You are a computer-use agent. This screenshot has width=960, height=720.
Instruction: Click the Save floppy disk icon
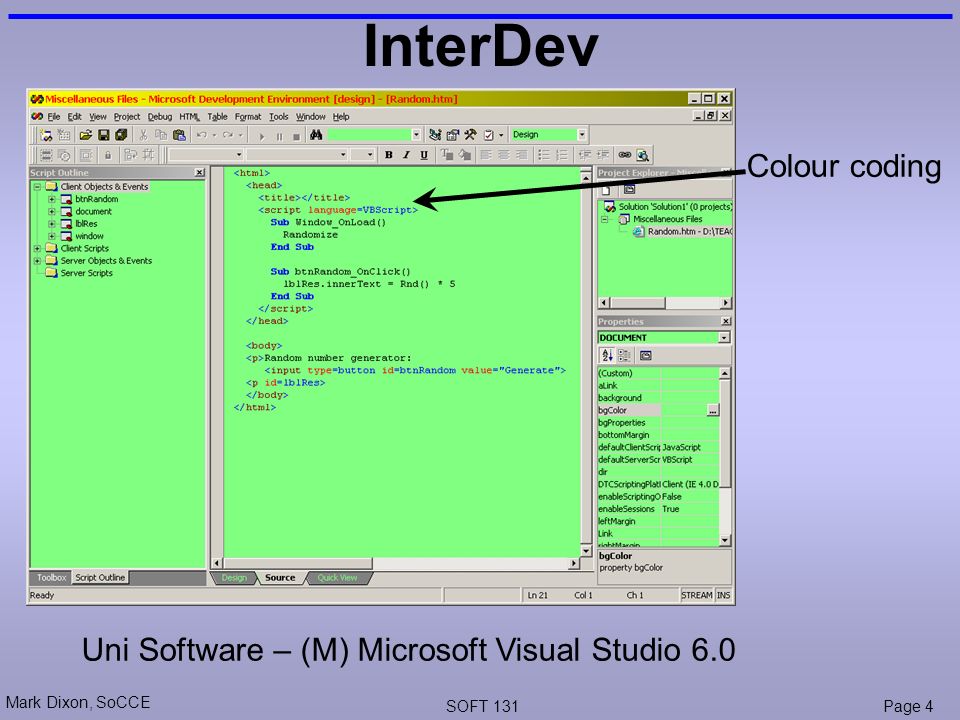click(x=103, y=135)
